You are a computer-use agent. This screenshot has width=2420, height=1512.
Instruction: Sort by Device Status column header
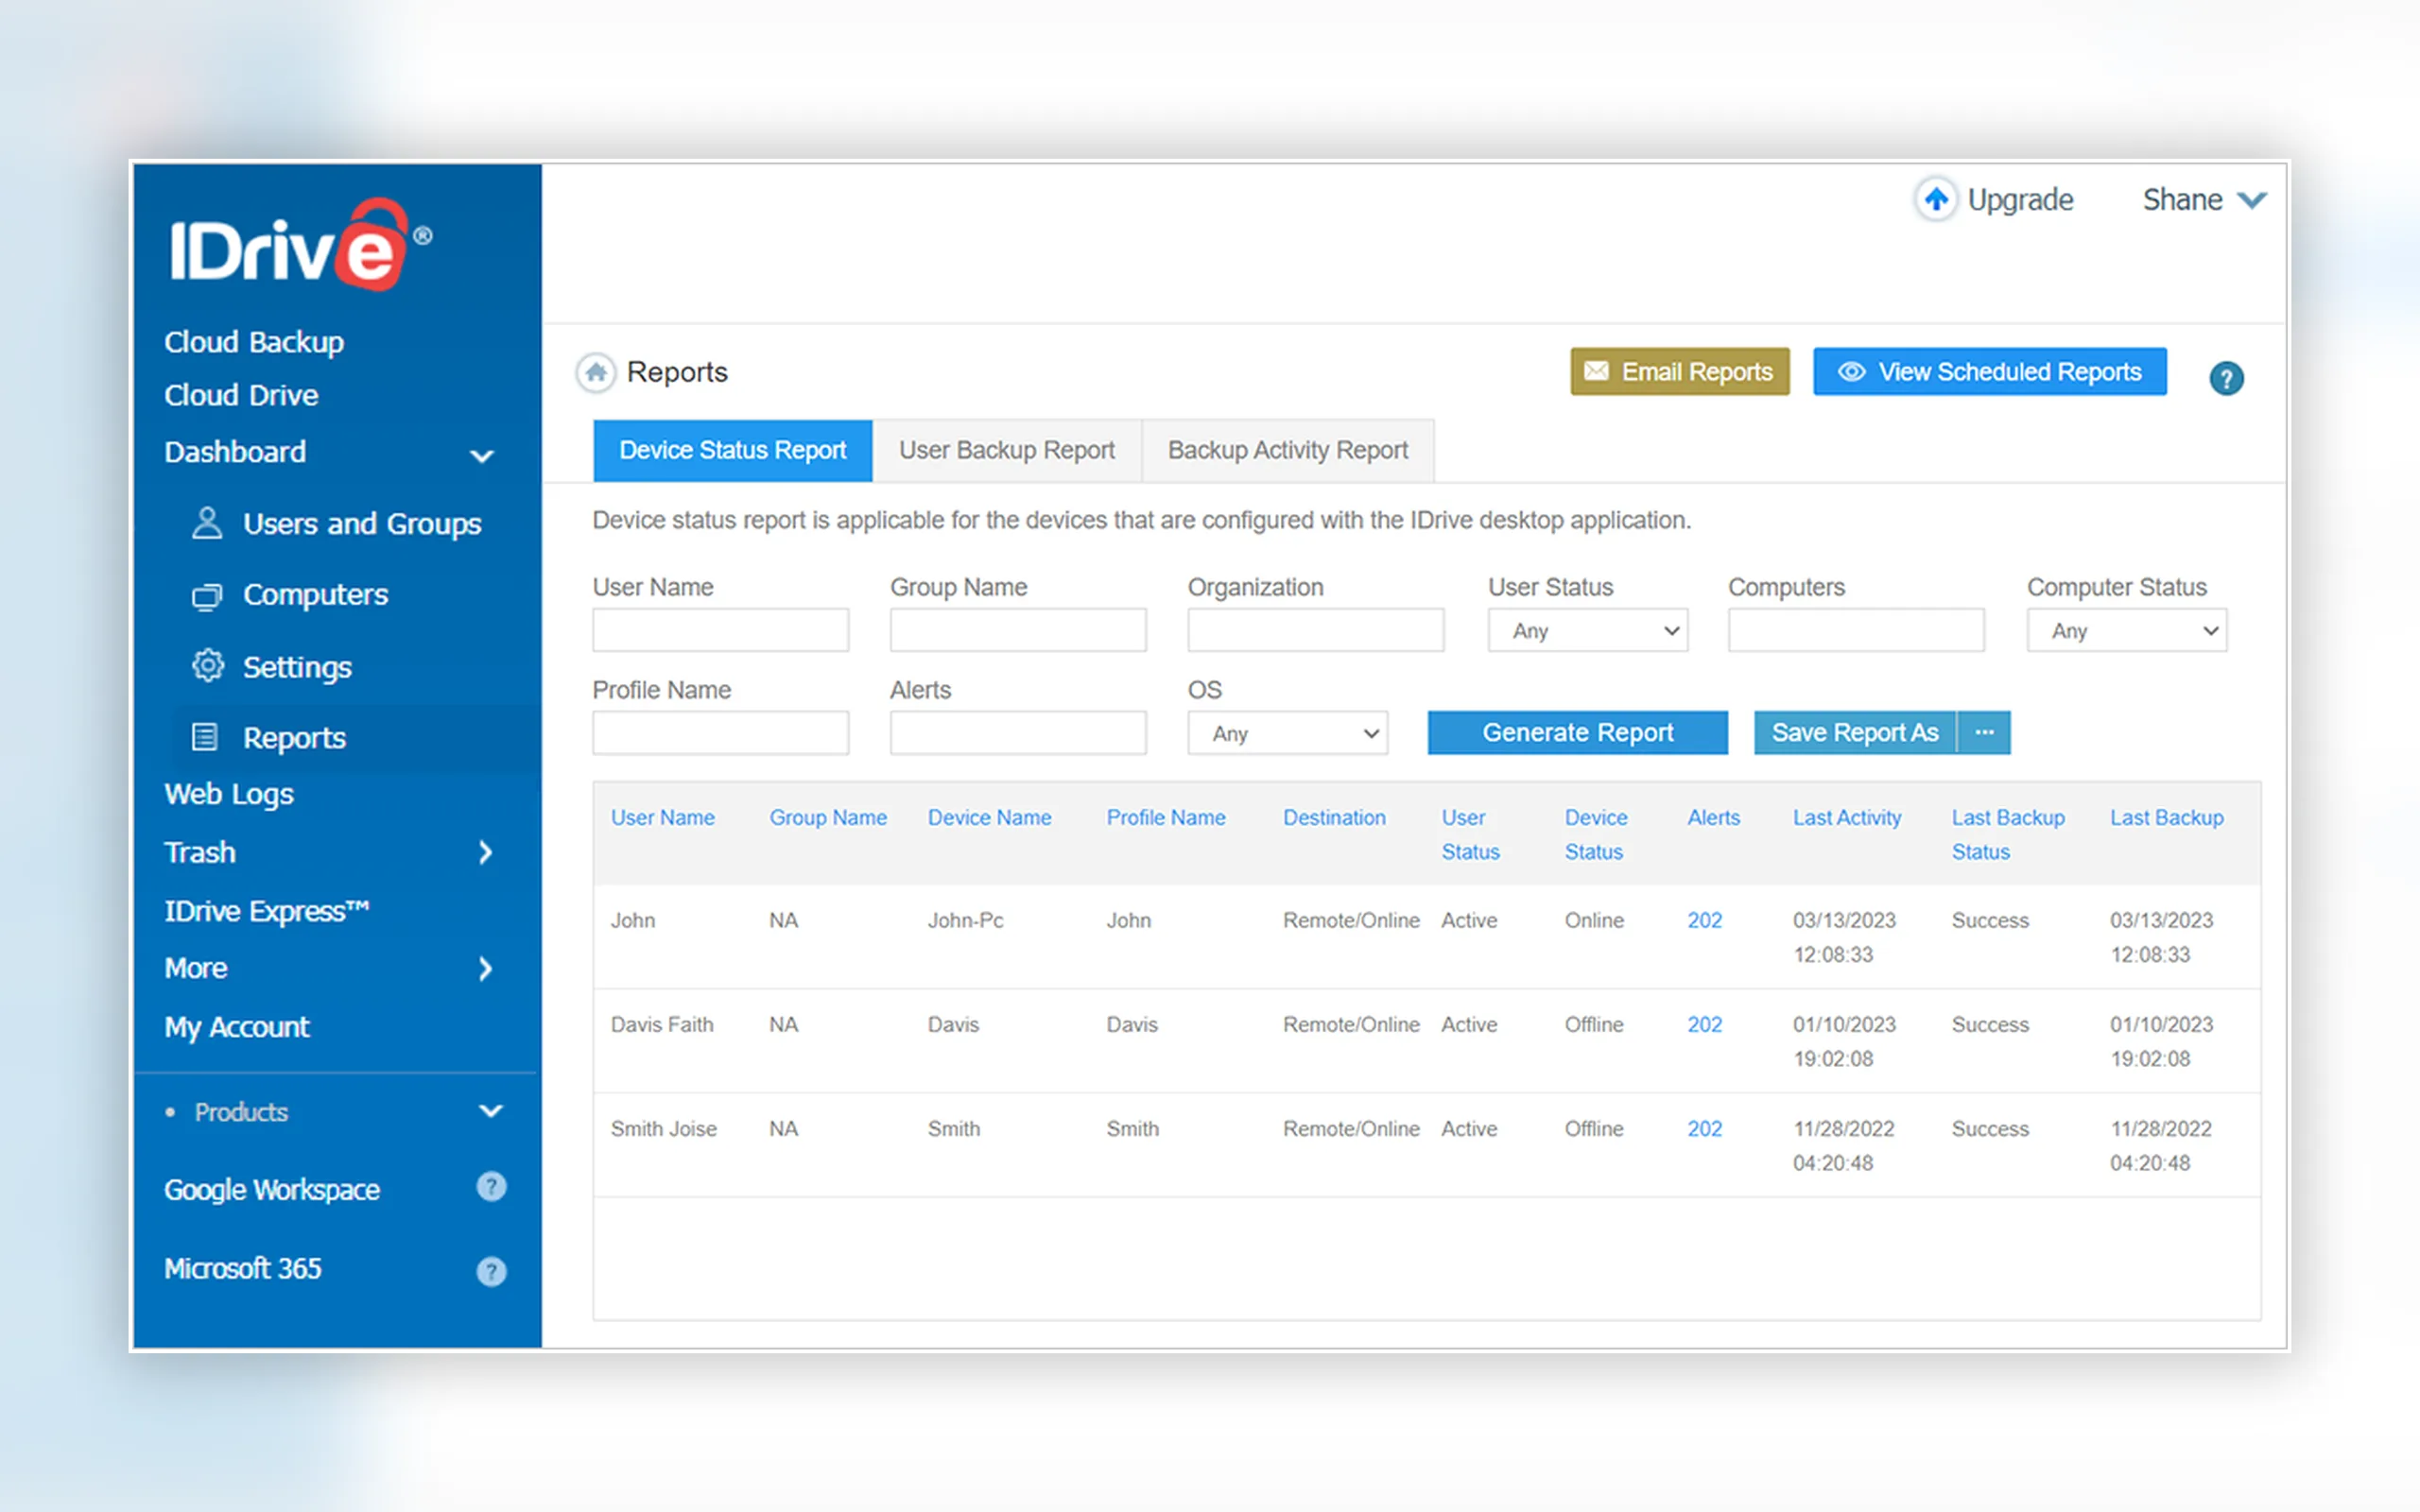(1596, 834)
